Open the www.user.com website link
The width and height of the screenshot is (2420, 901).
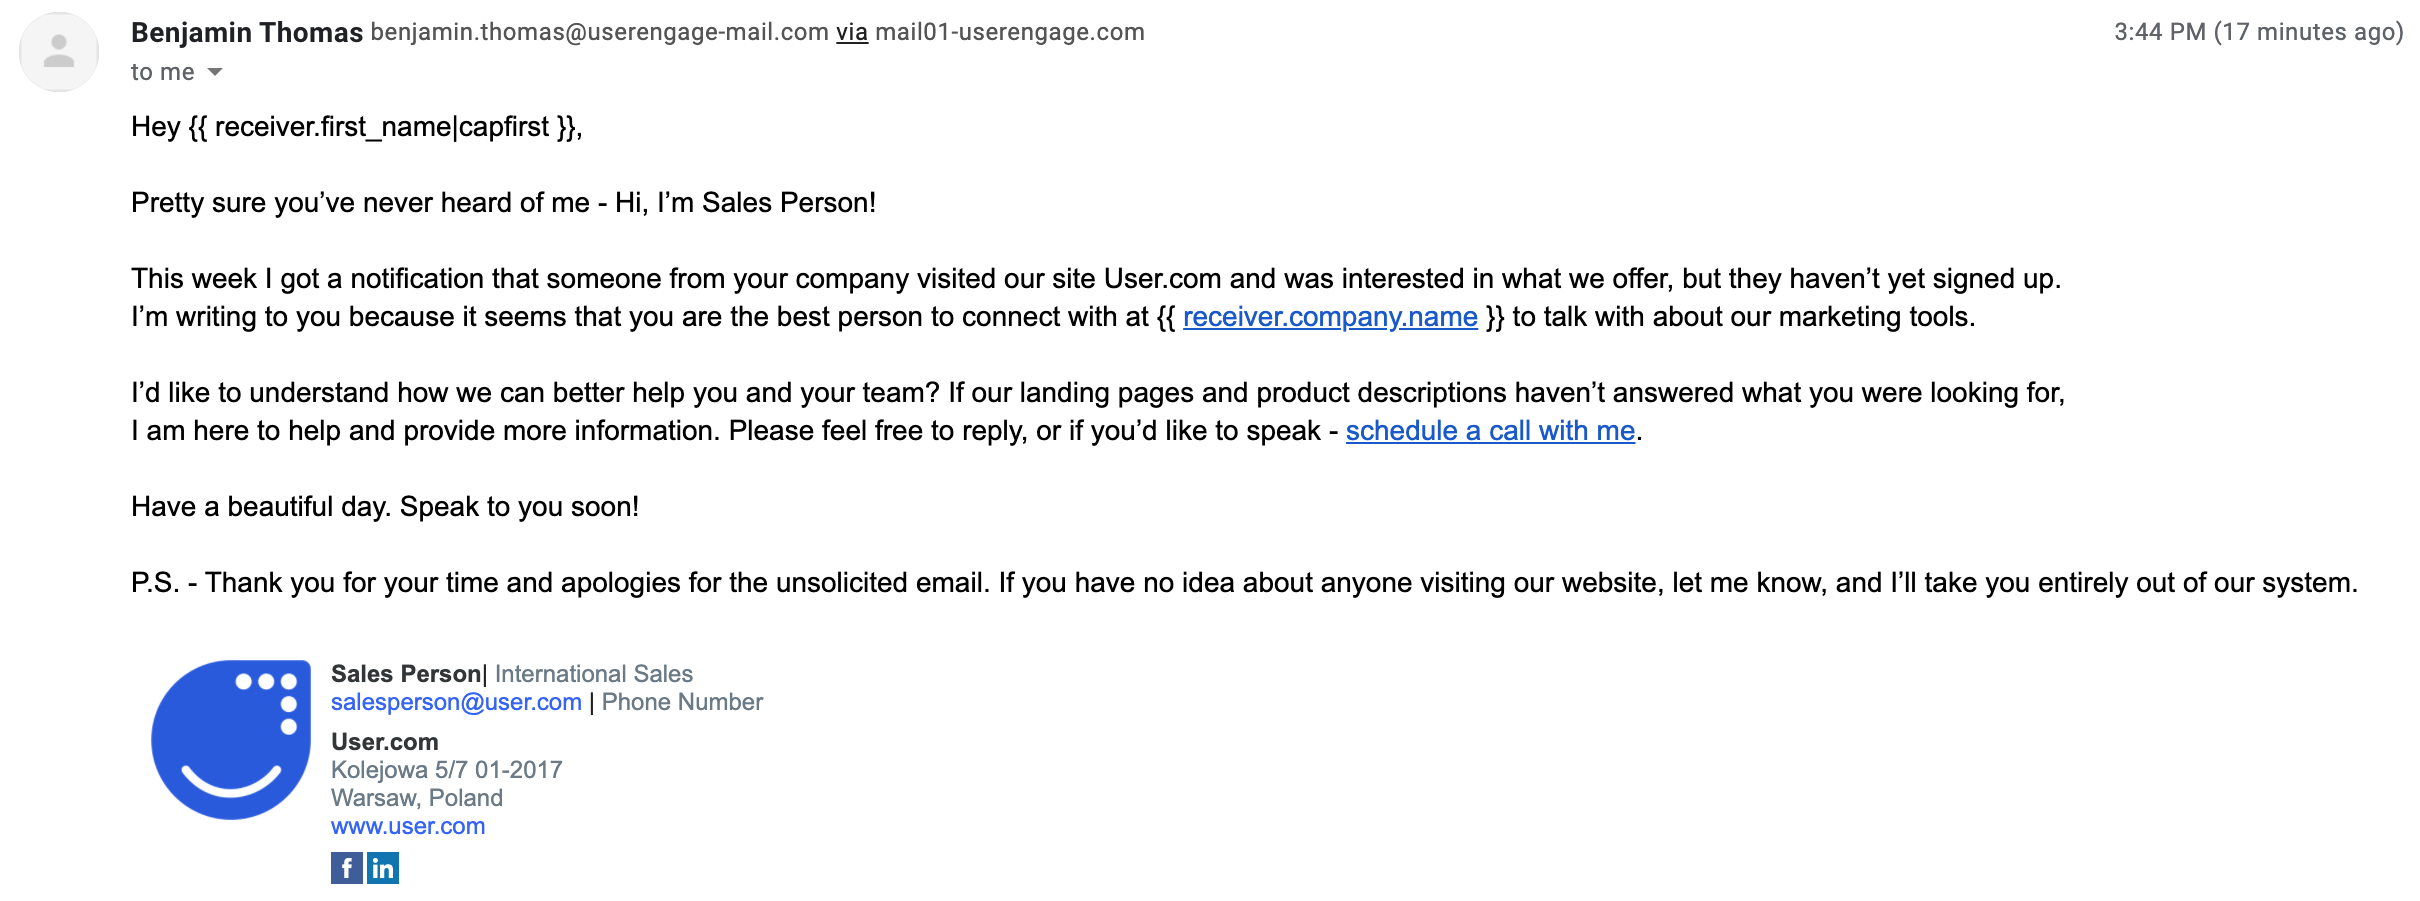coord(408,826)
